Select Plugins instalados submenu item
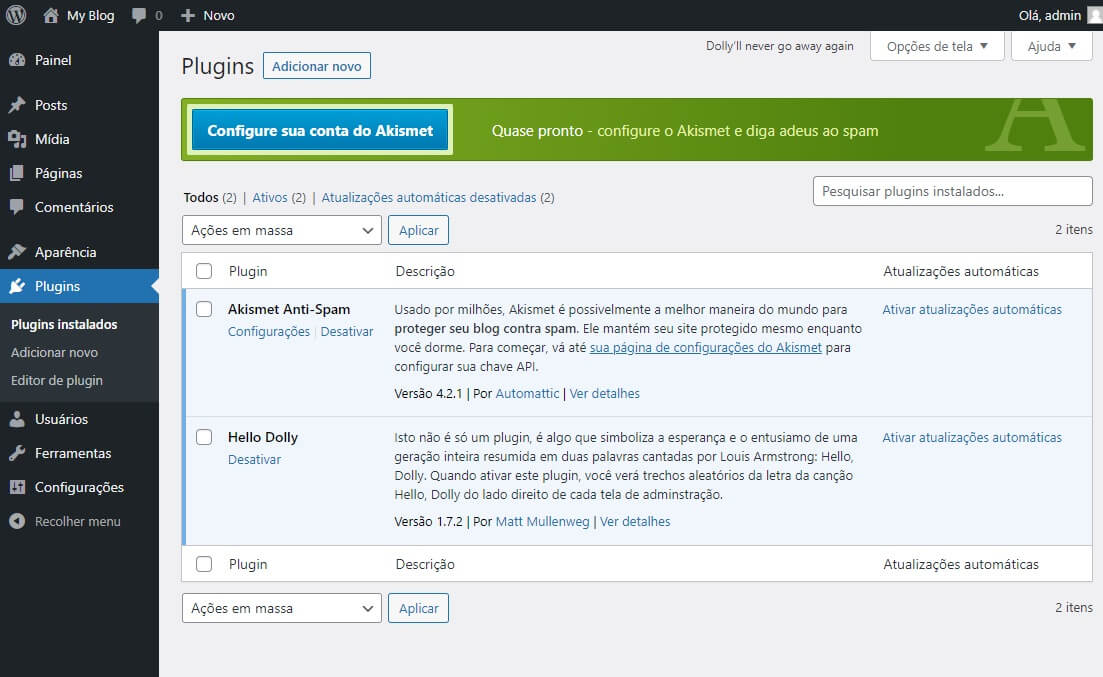1103x677 pixels. [x=64, y=324]
